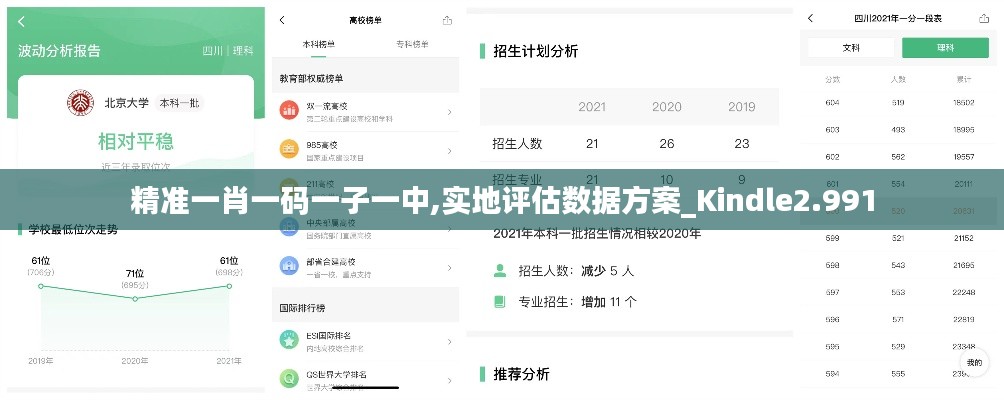This screenshot has height=400, width=1004.
Task: Tap score 596 row
Action: coord(898,319)
